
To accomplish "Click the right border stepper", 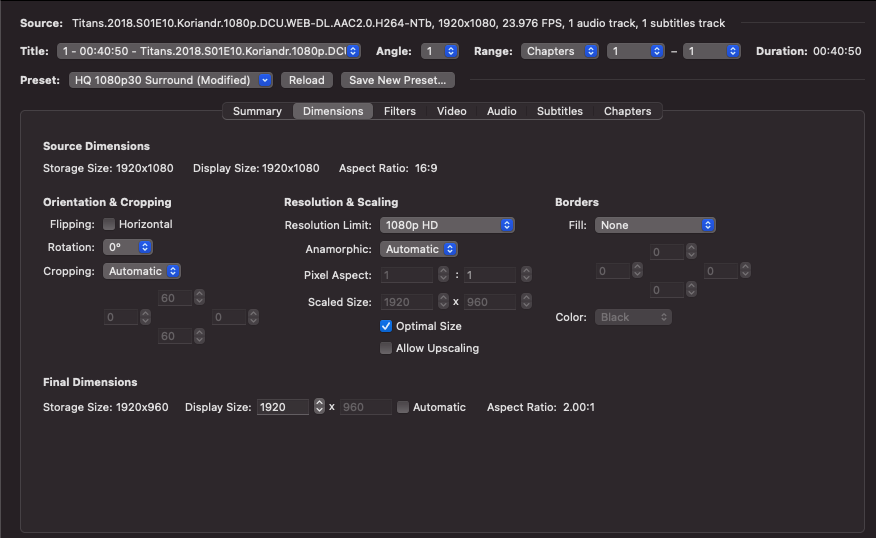I will click(x=745, y=270).
